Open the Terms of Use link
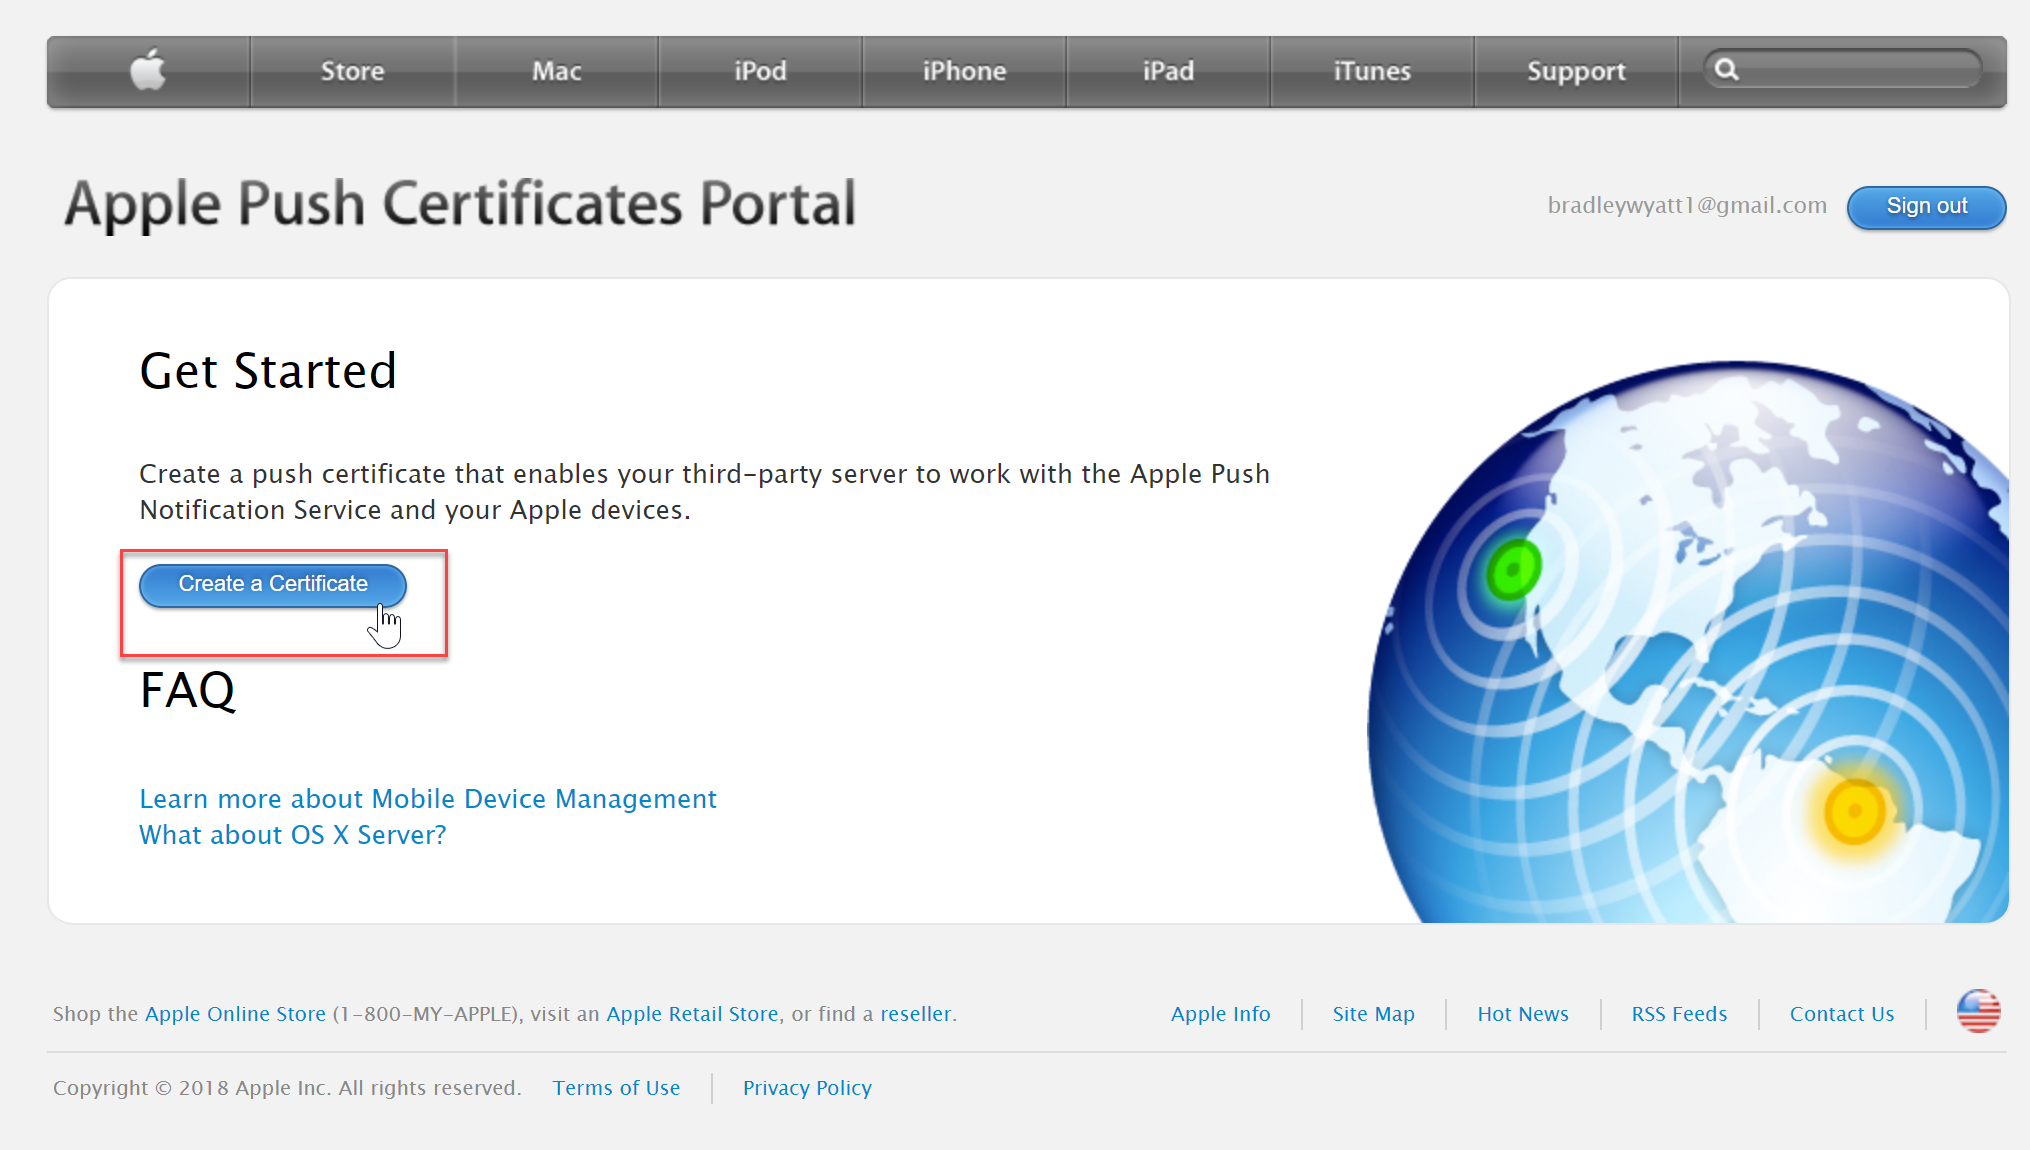This screenshot has height=1150, width=2030. 616,1088
